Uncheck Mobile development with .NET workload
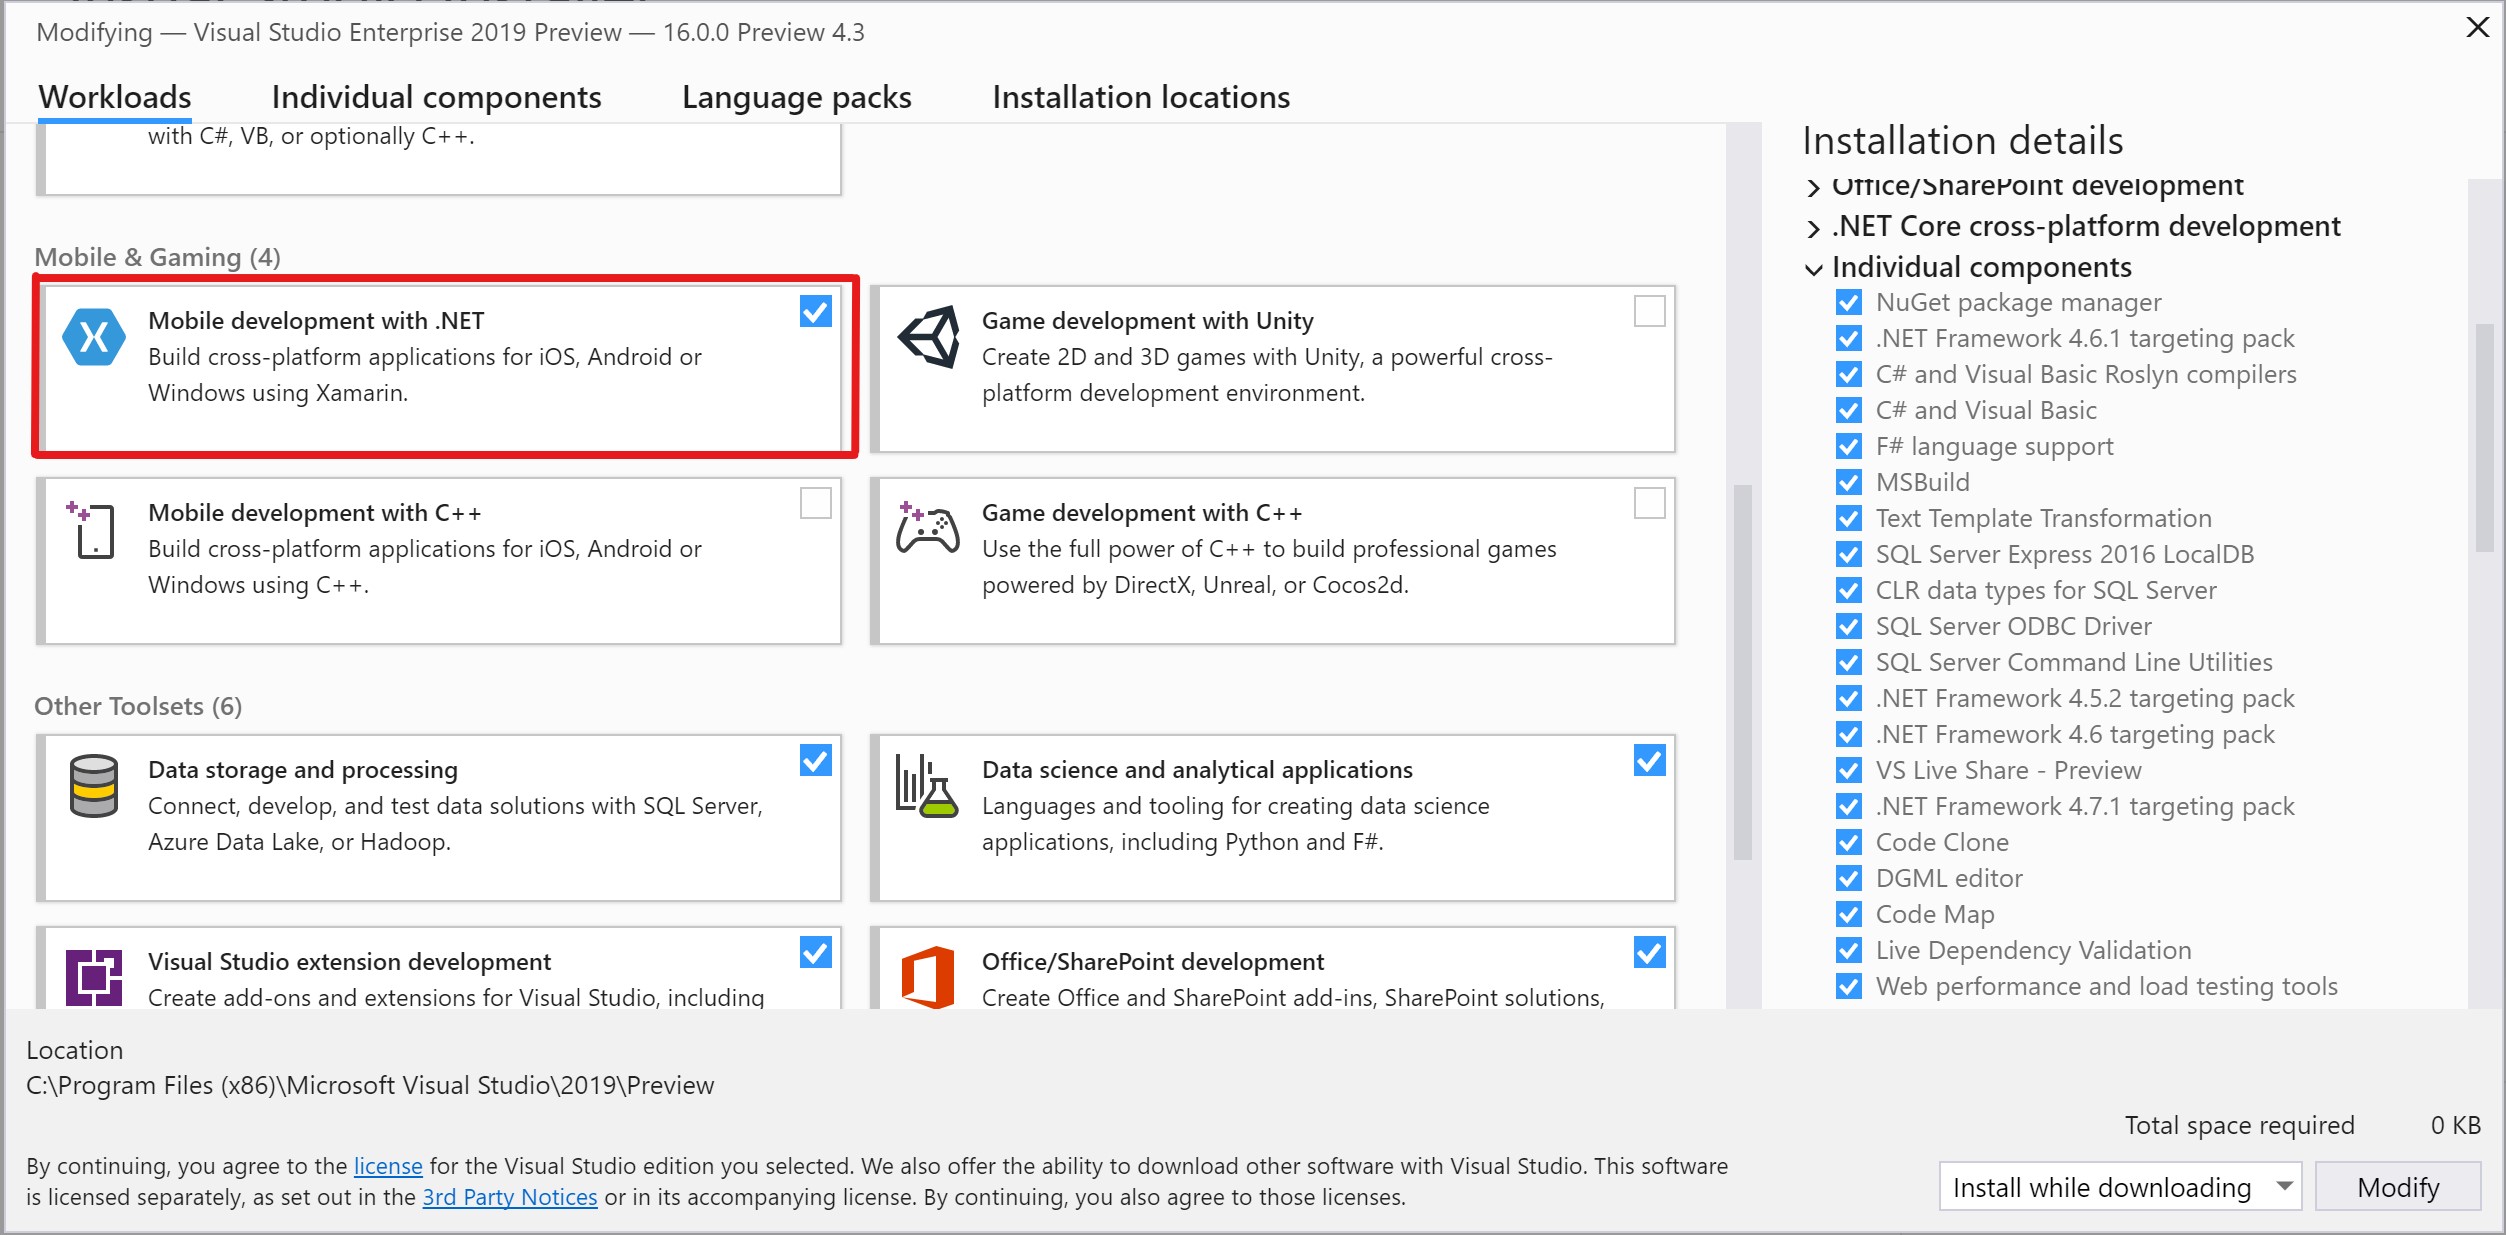The width and height of the screenshot is (2506, 1235). point(816,312)
